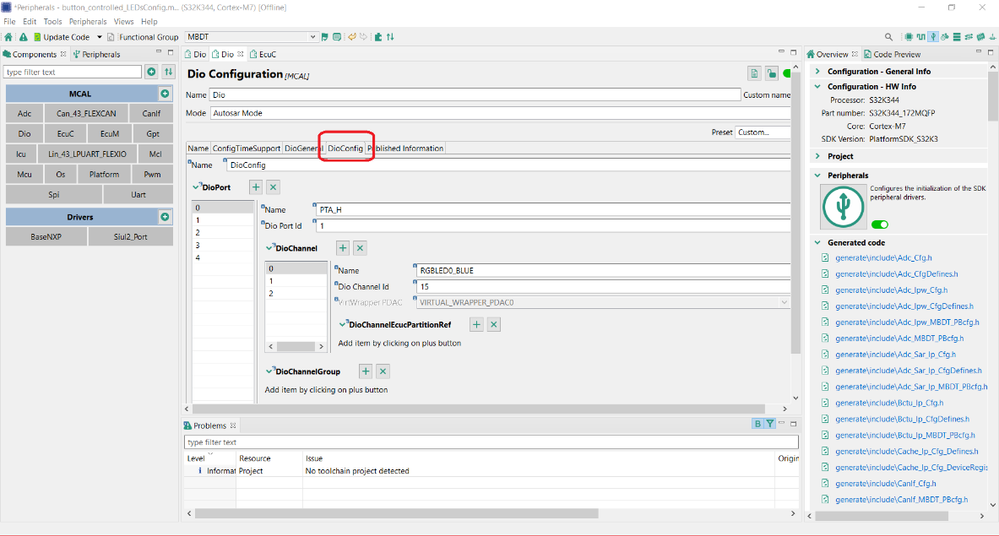The height and width of the screenshot is (536, 999).
Task: Open the Code Preview tab
Action: tap(892, 54)
